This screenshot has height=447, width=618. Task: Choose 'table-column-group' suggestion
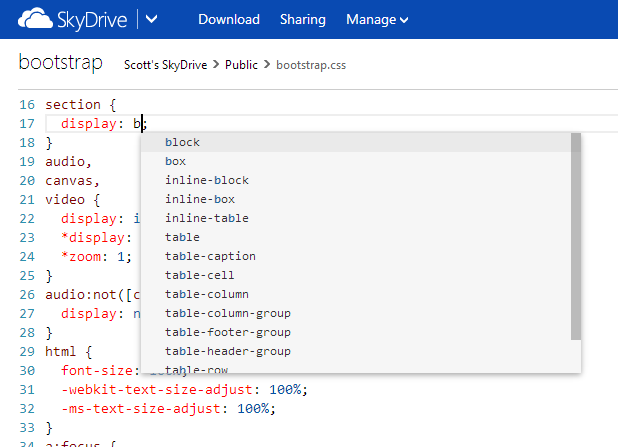coord(356,313)
